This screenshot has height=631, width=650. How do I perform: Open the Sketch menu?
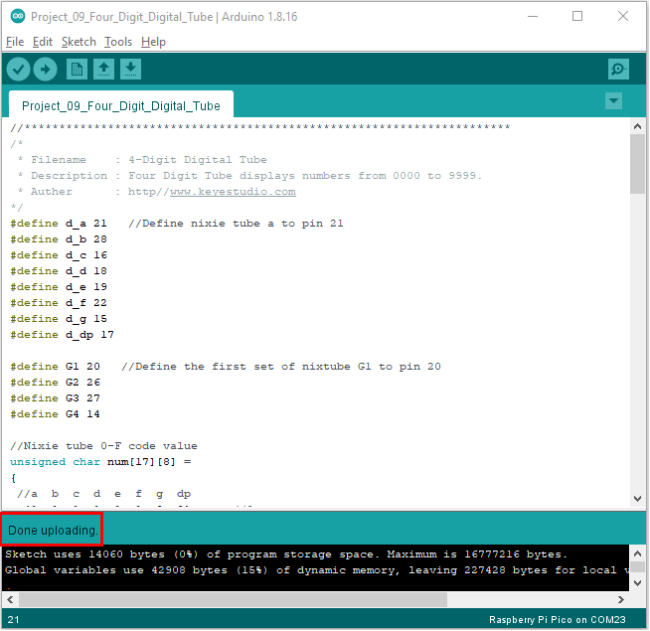[79, 42]
